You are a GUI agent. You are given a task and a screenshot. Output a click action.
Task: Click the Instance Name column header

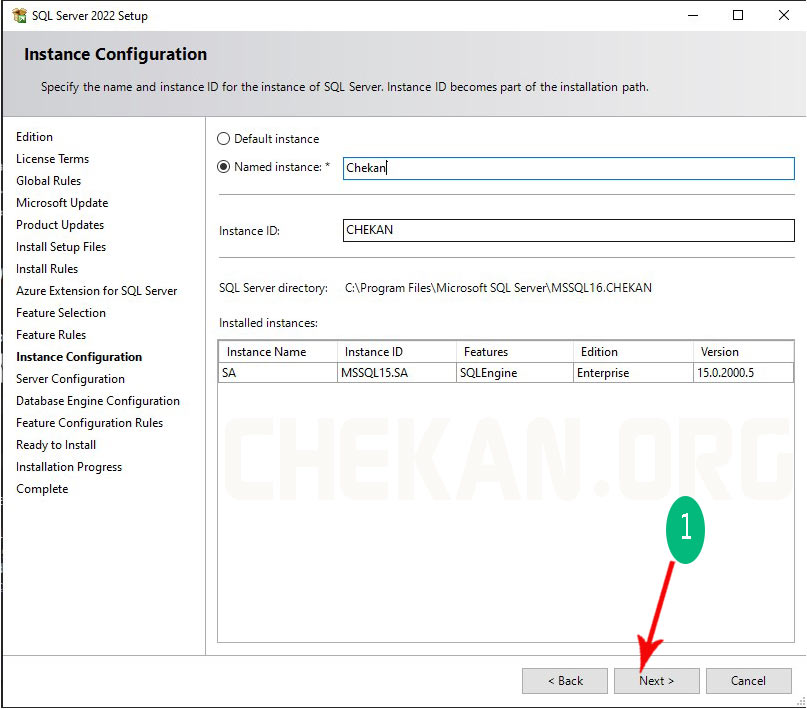coord(278,352)
